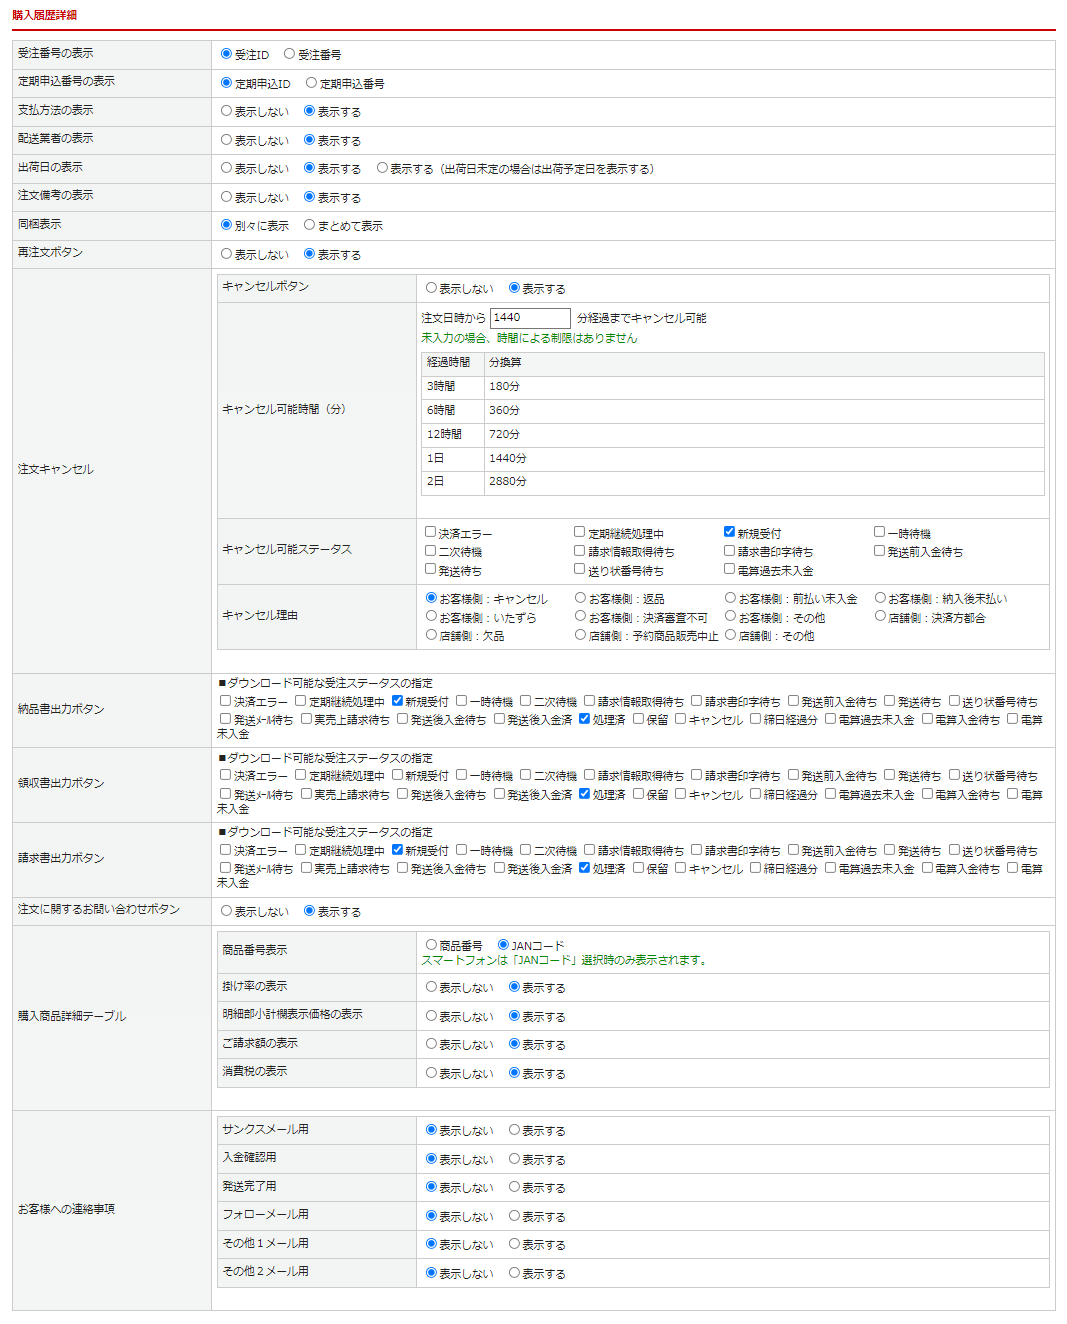Screen dimensions: 1067x1324
Task: Click the cancel time minutes input field
Action: pyautogui.click(x=530, y=318)
